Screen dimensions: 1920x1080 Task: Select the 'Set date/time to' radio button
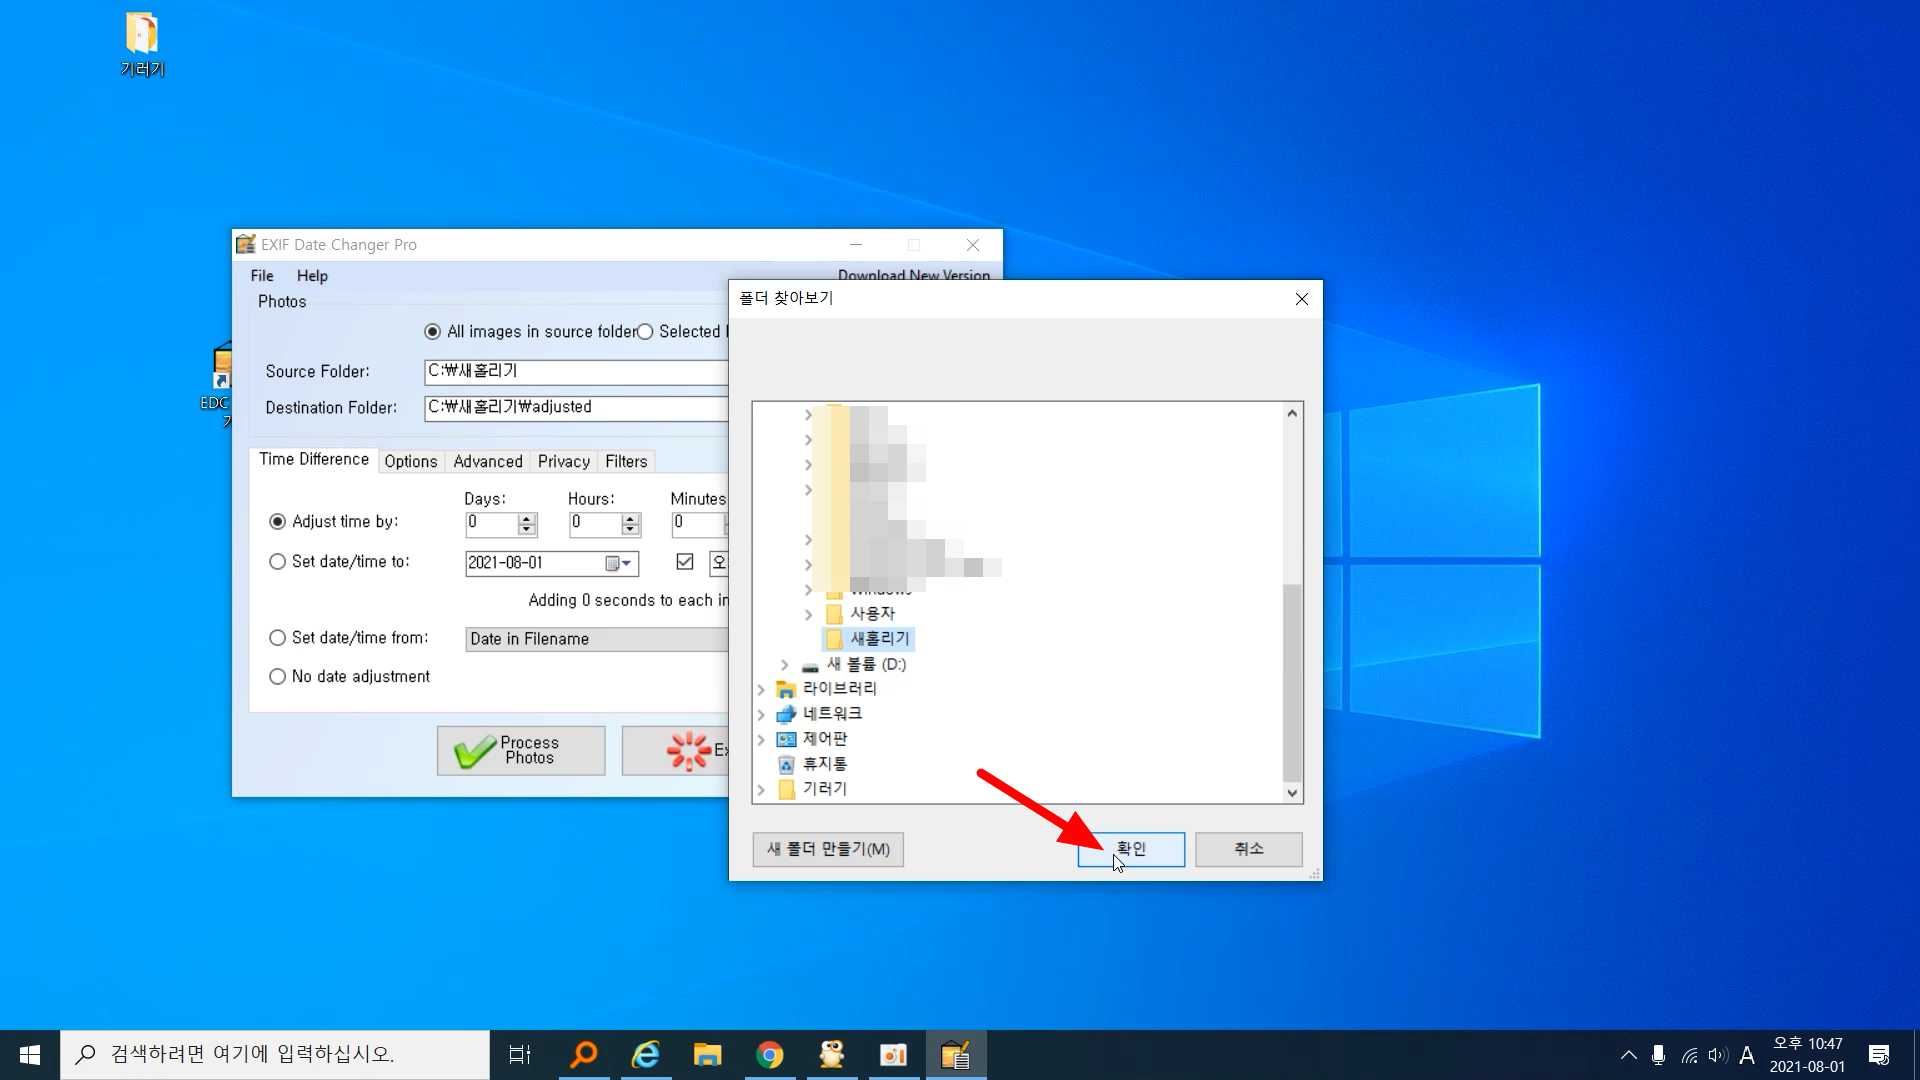tap(278, 562)
